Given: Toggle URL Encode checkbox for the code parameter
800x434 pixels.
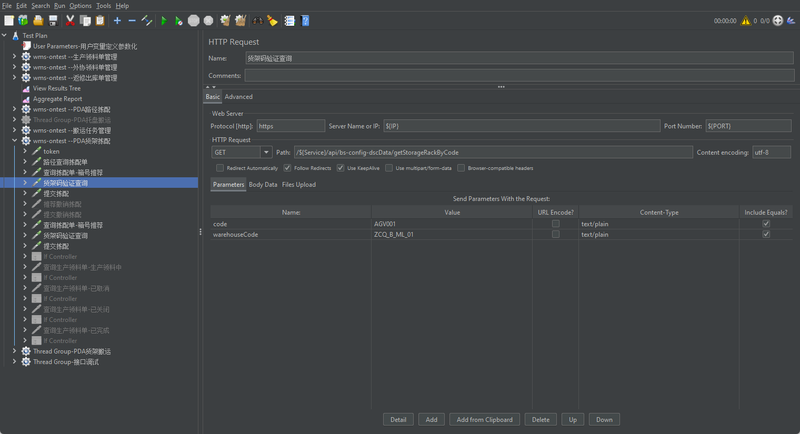Looking at the screenshot, I should (556, 224).
